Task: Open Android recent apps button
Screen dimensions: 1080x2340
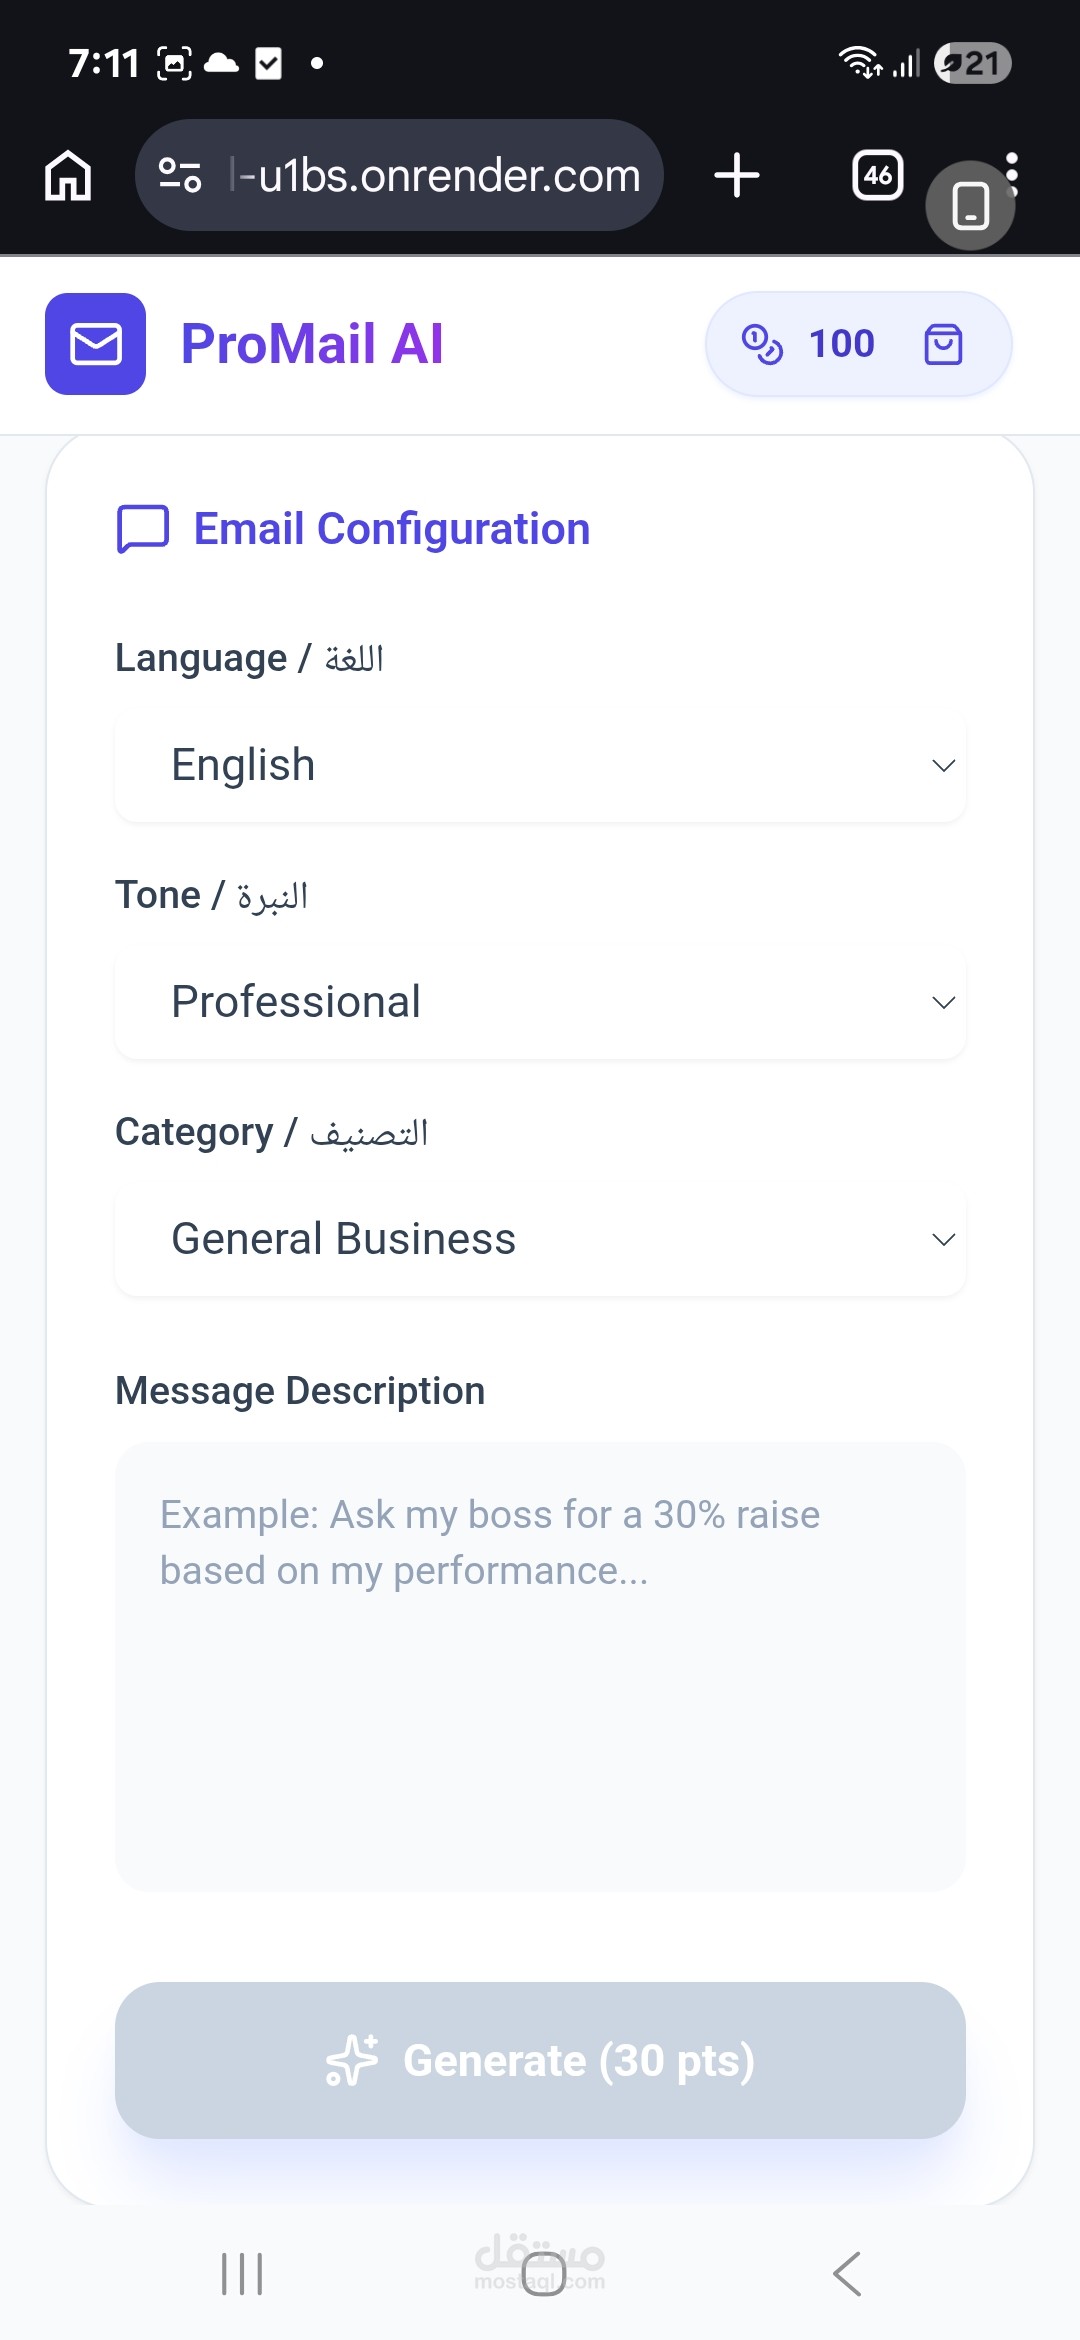Action: 242,2274
